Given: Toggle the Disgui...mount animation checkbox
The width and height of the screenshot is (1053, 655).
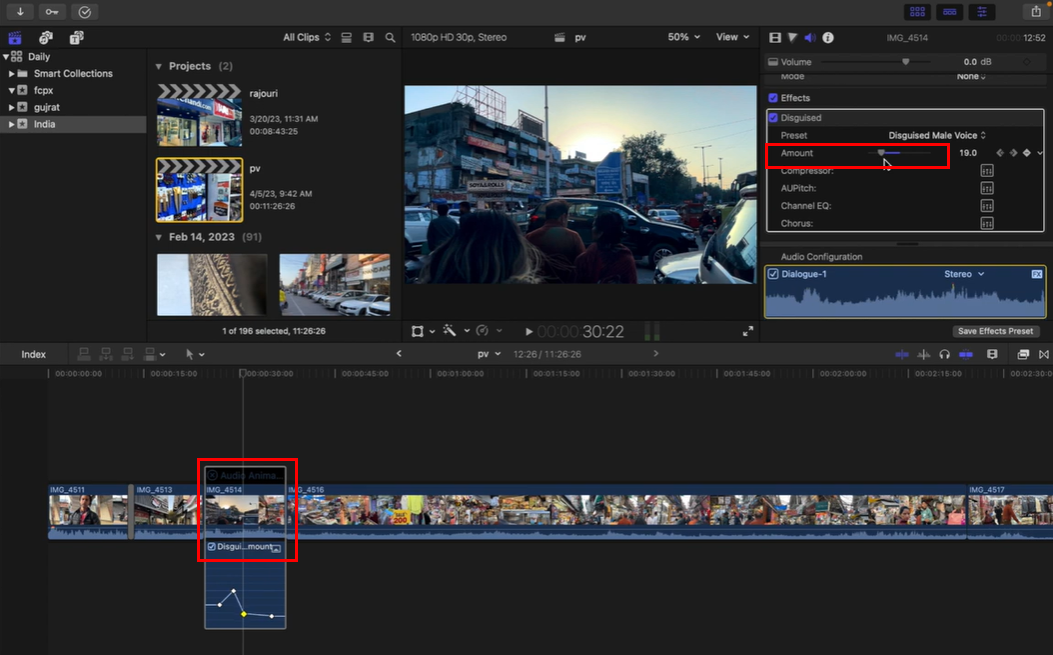Looking at the screenshot, I should pos(212,547).
